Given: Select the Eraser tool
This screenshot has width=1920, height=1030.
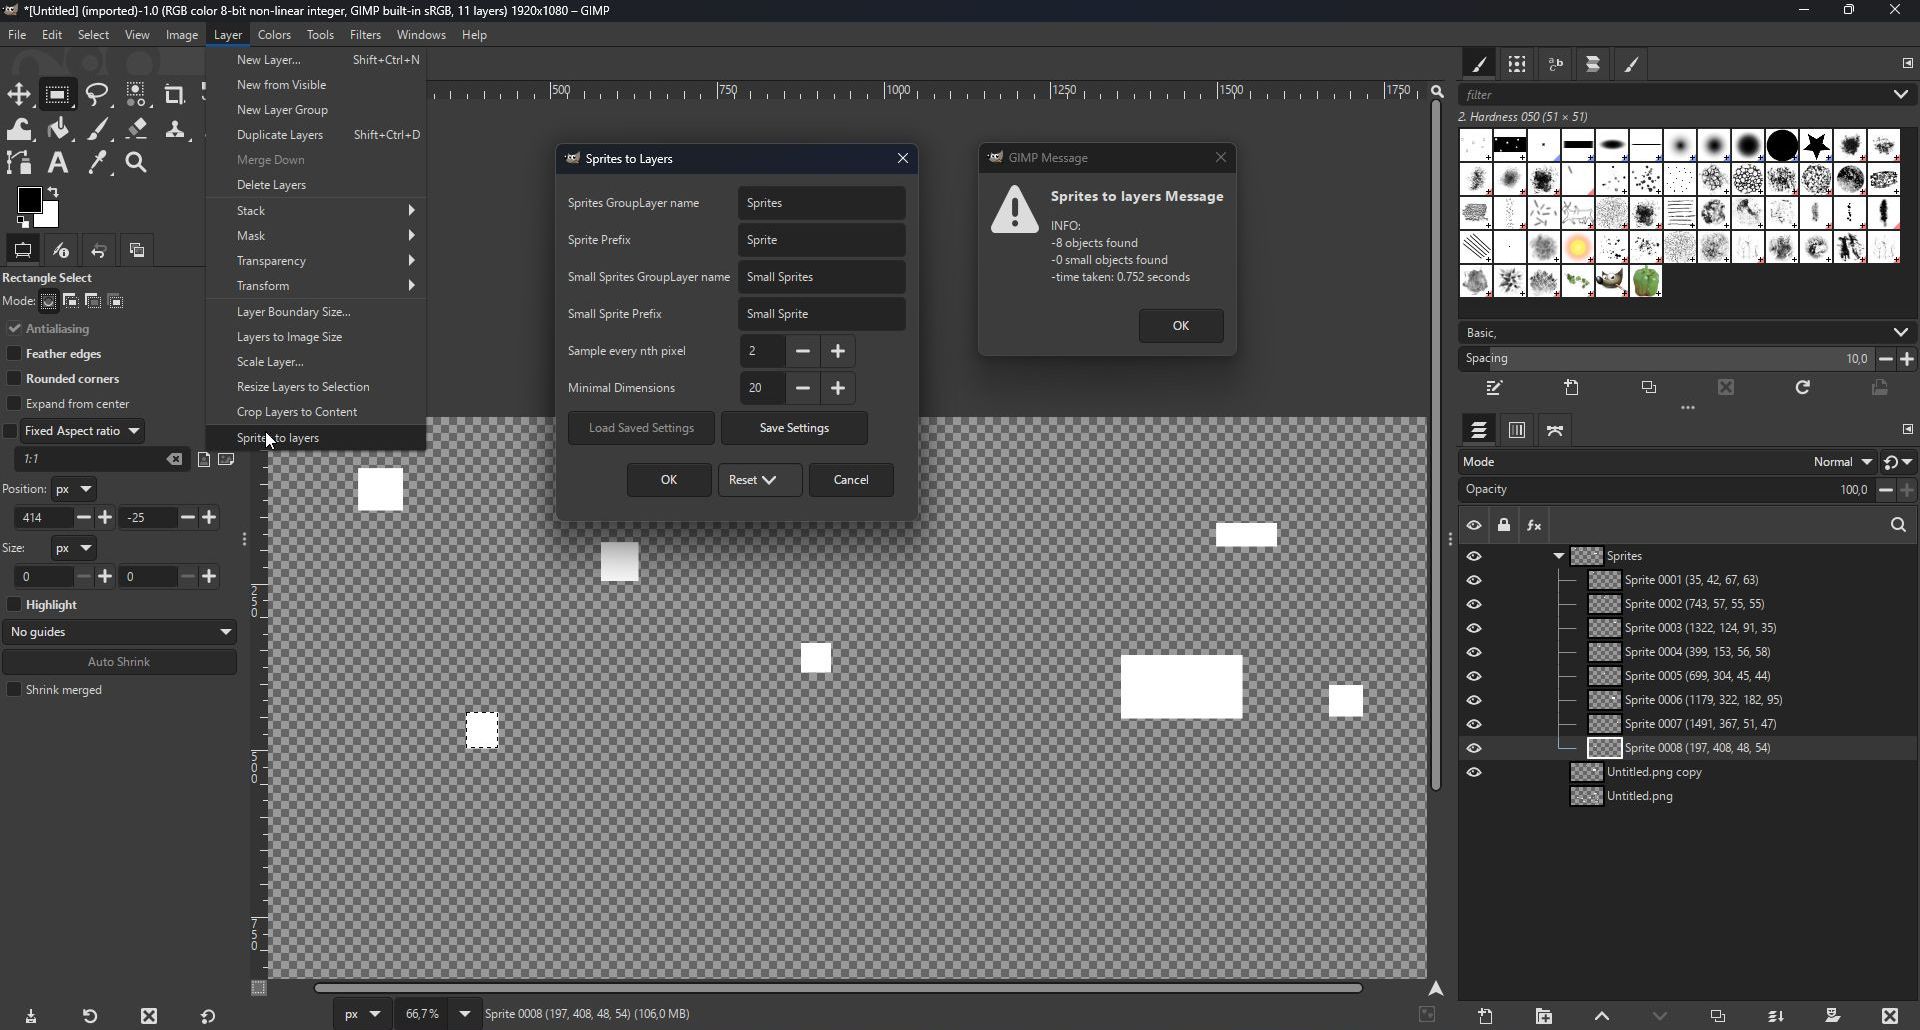Looking at the screenshot, I should click(x=138, y=129).
